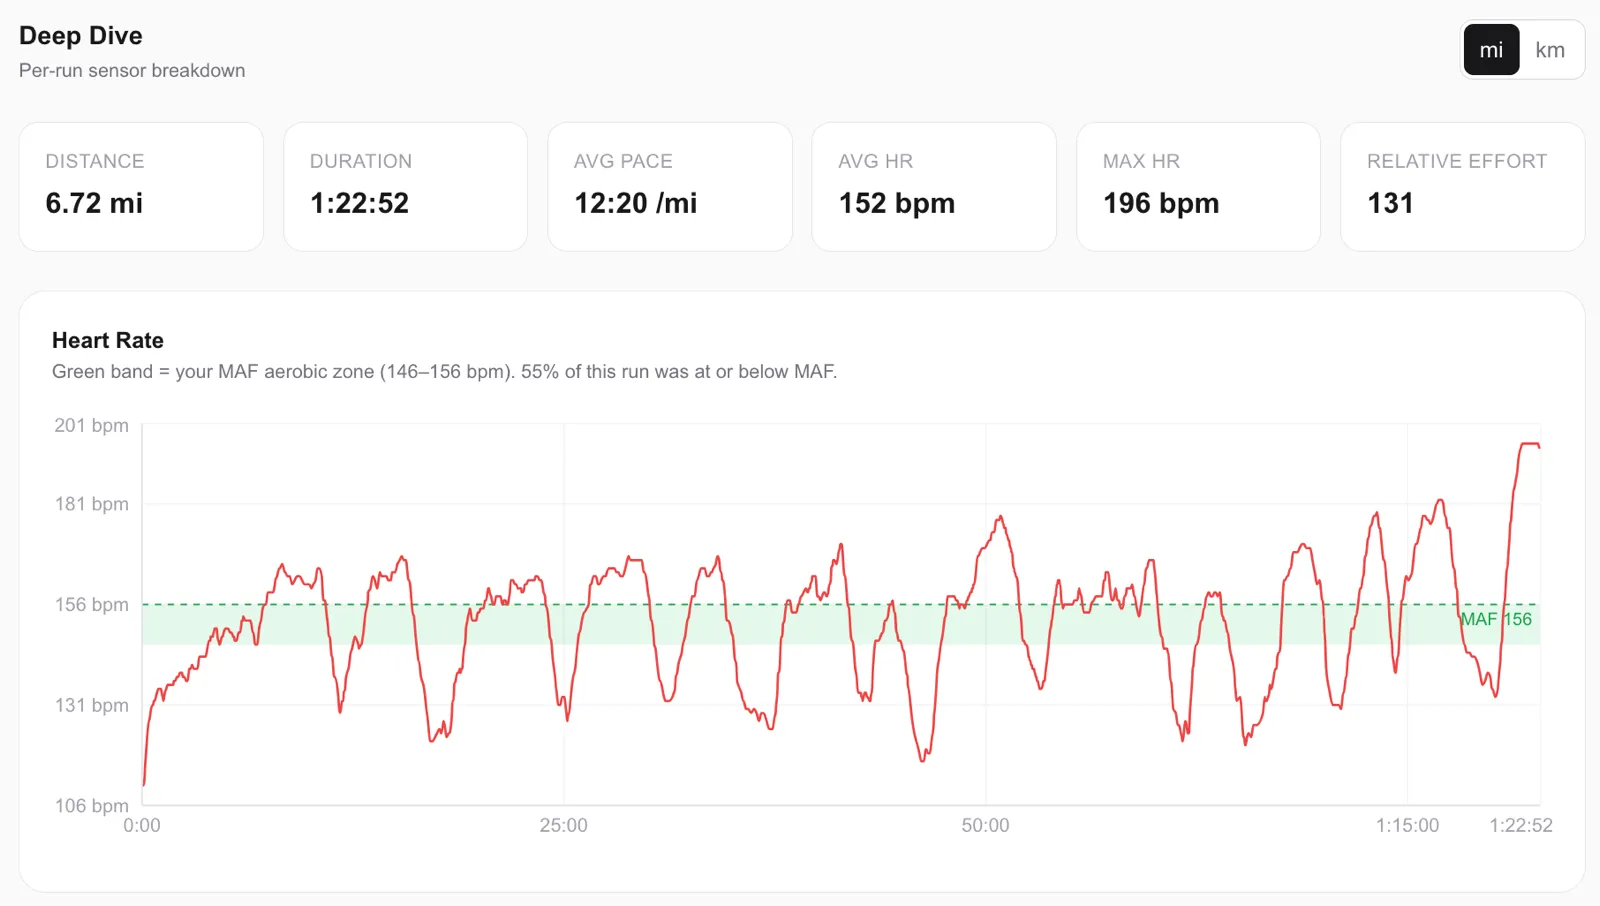Click the 201 bpm axis label
This screenshot has height=906, width=1600.
[x=91, y=425]
